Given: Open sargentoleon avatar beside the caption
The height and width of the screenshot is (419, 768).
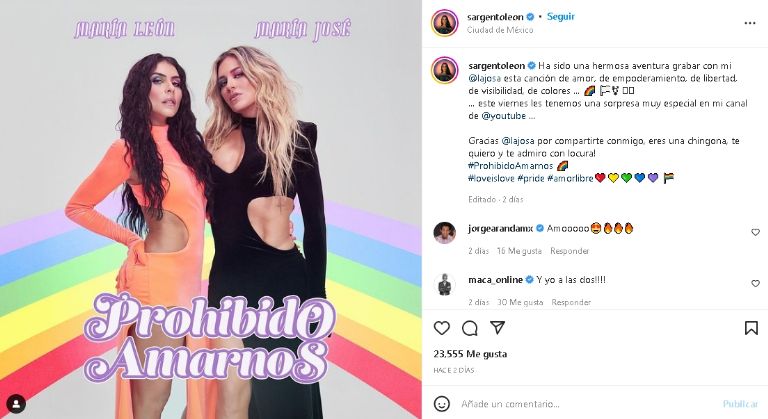Looking at the screenshot, I should [x=445, y=70].
